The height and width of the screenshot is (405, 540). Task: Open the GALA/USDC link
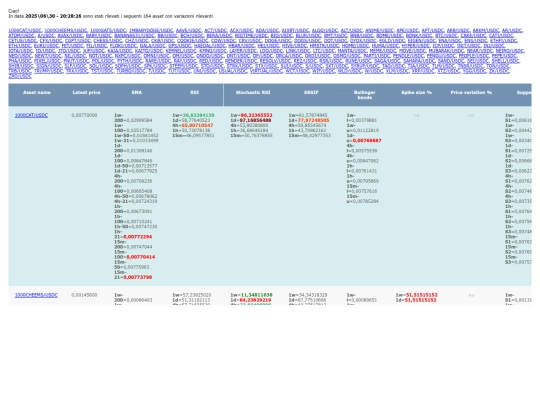point(153,45)
